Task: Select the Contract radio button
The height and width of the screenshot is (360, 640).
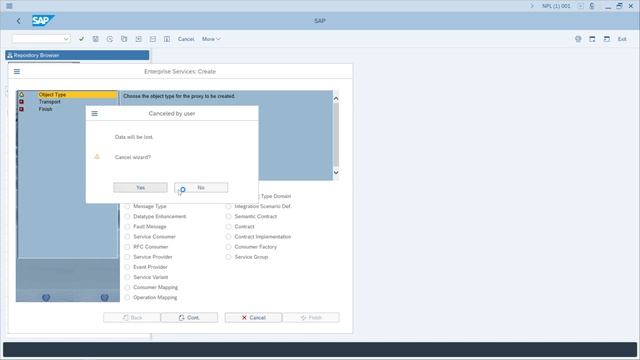Action: 229,227
